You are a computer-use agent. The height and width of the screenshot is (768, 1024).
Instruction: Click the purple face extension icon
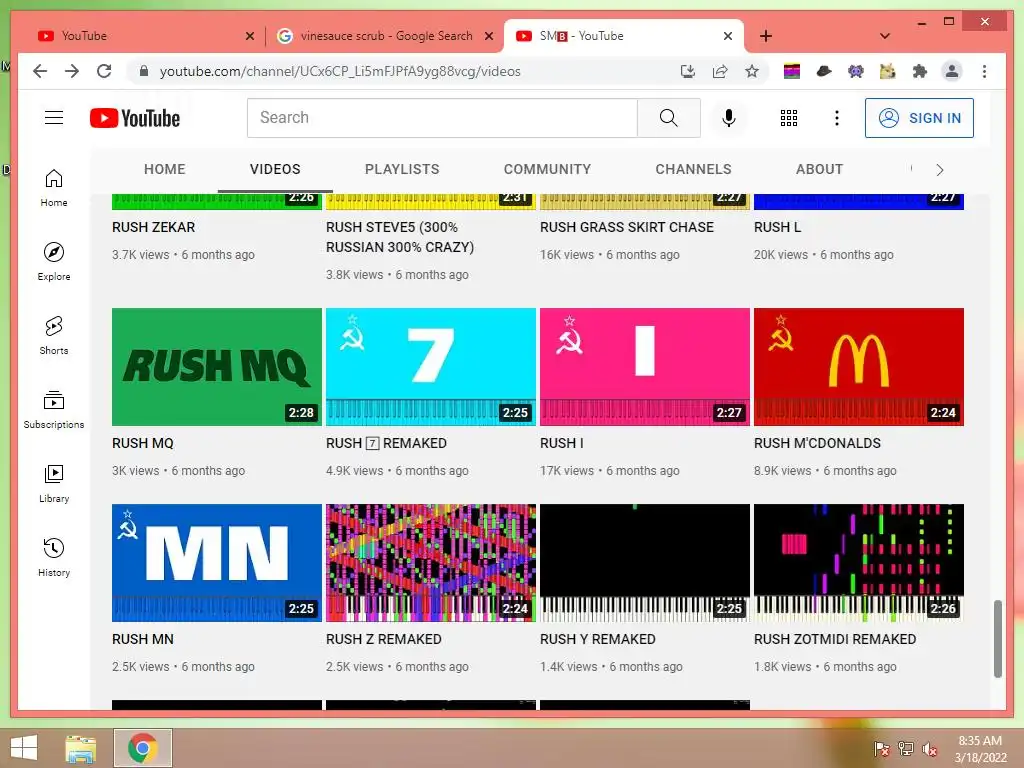tap(856, 71)
